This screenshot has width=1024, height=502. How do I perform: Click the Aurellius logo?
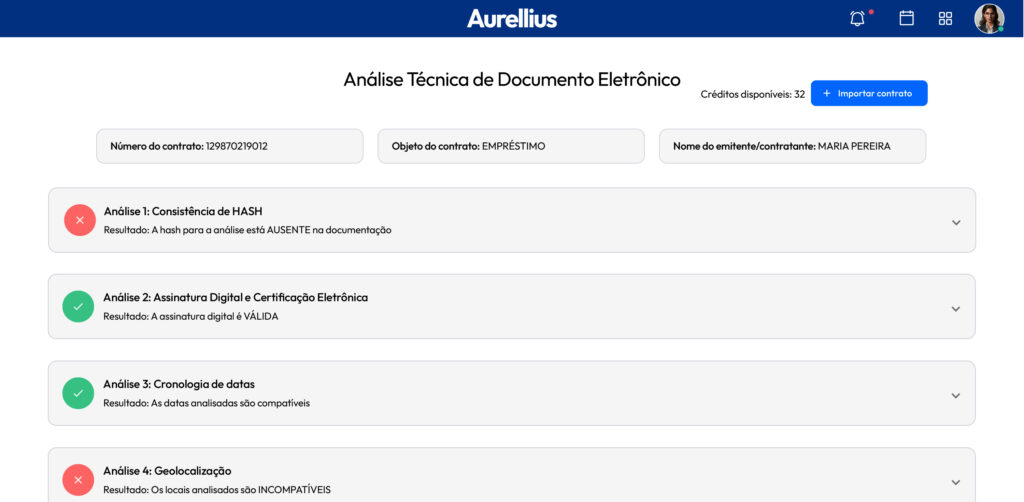512,18
